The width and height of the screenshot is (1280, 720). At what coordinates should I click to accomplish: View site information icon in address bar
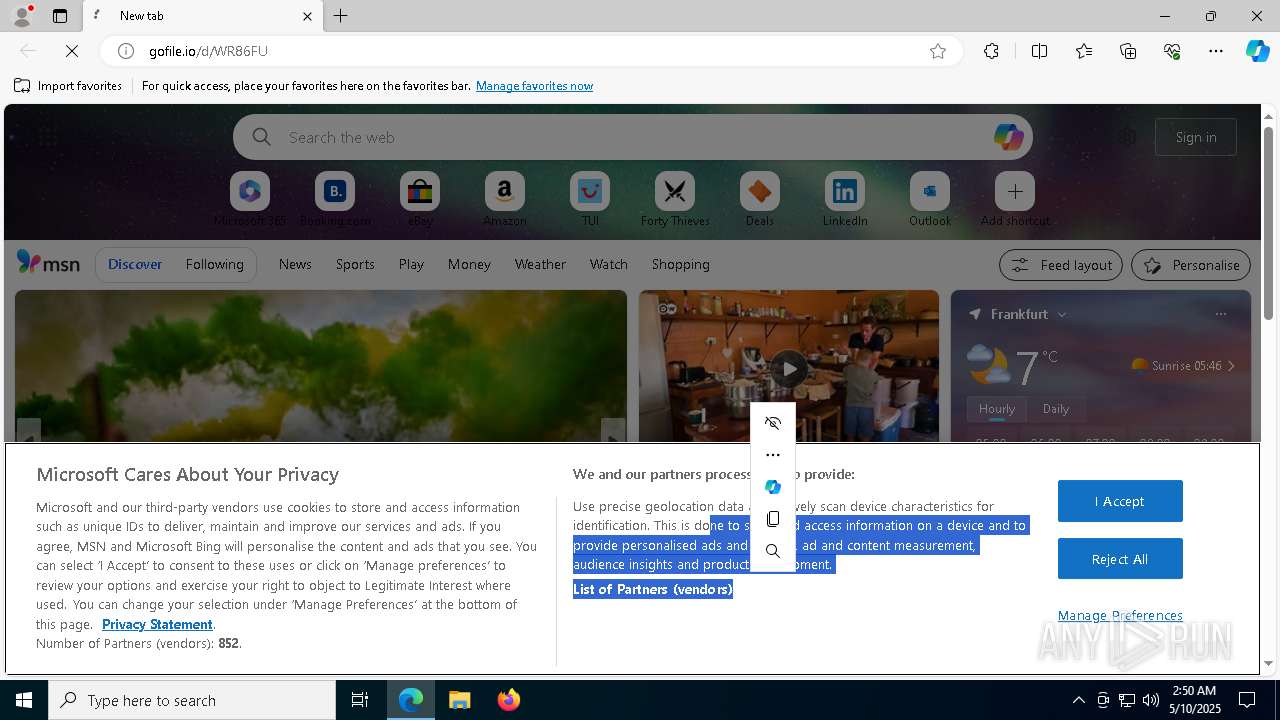(x=126, y=51)
